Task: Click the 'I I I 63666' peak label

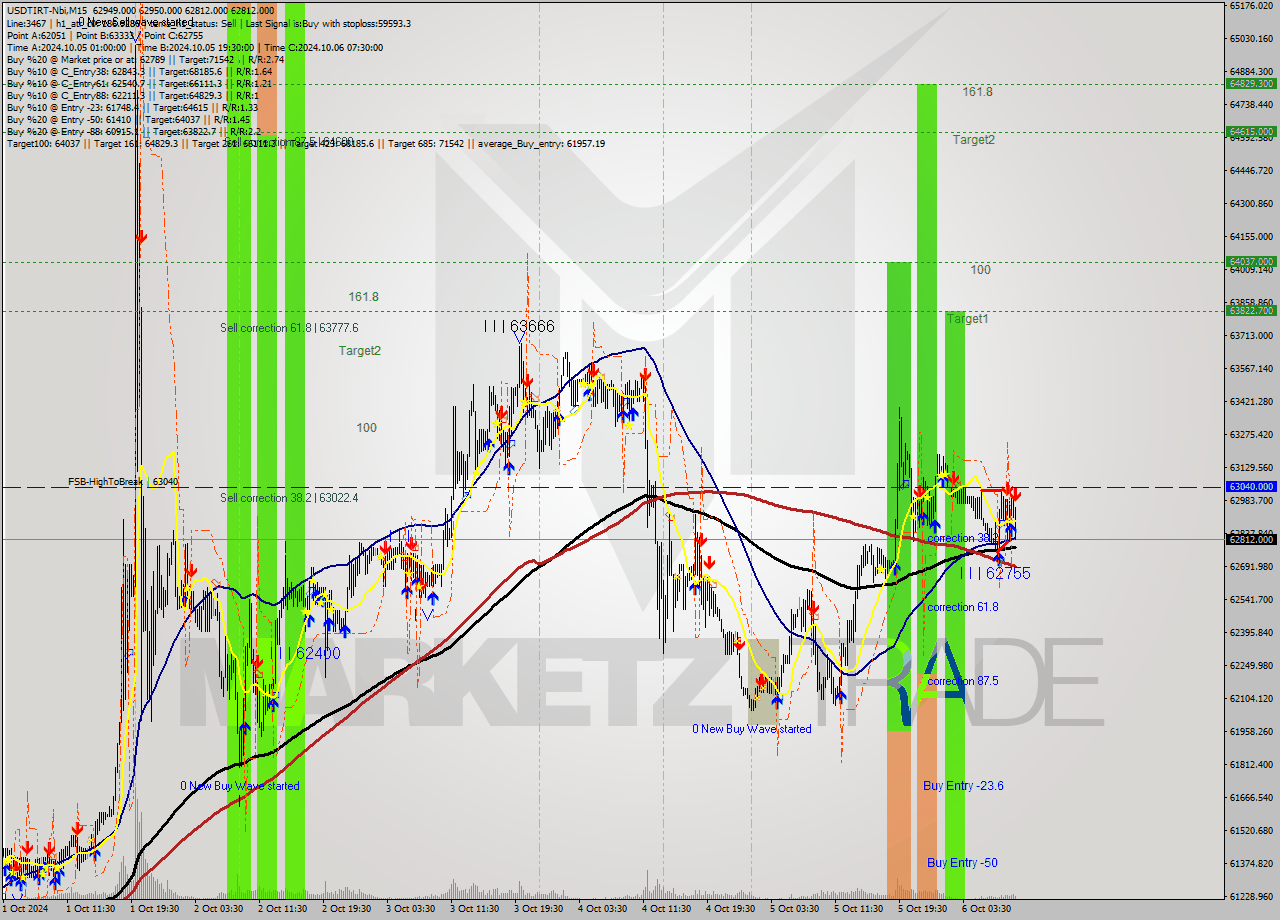Action: coord(518,326)
